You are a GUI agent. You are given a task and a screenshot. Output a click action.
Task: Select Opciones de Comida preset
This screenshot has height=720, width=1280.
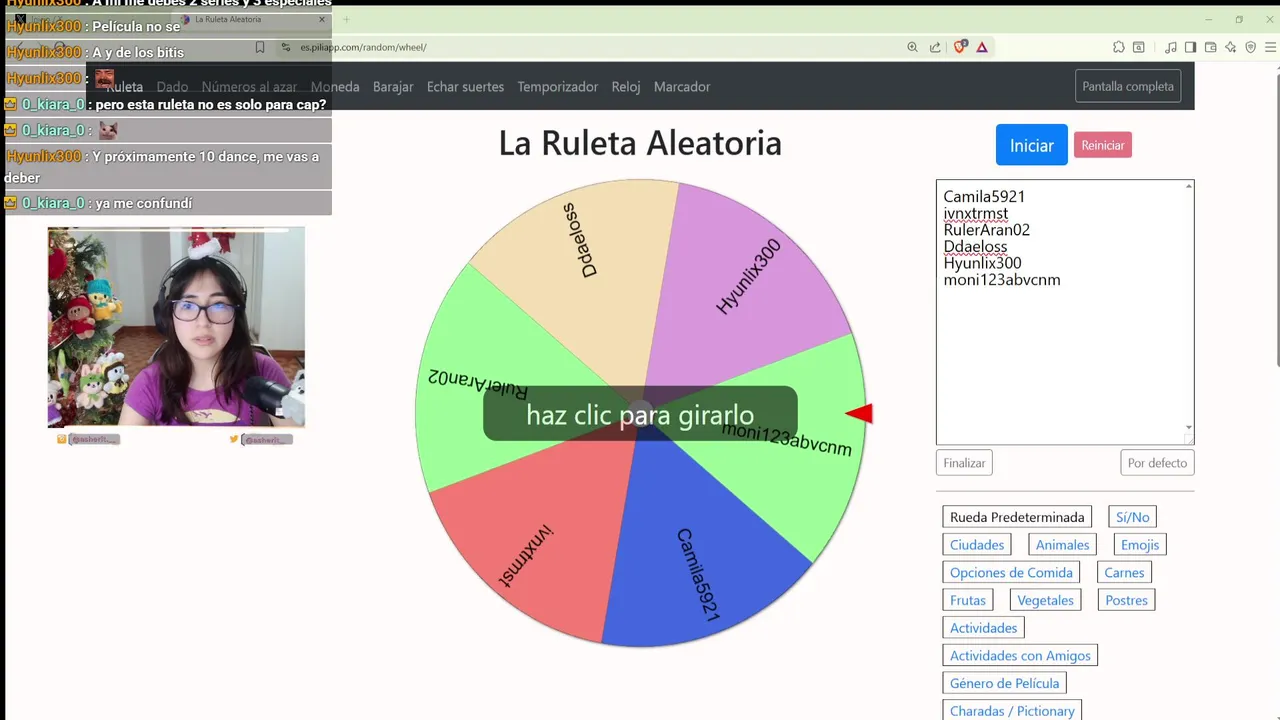tap(1011, 573)
